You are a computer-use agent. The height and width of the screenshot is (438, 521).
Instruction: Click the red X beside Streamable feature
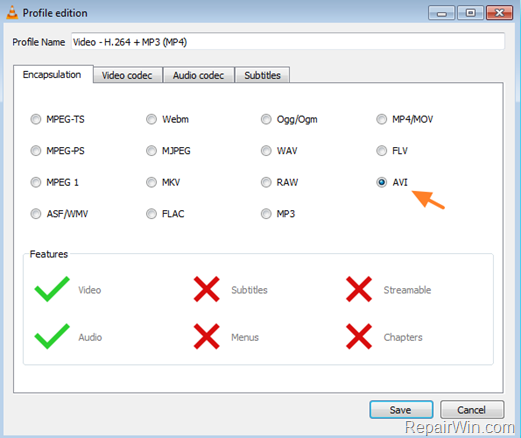[359, 289]
